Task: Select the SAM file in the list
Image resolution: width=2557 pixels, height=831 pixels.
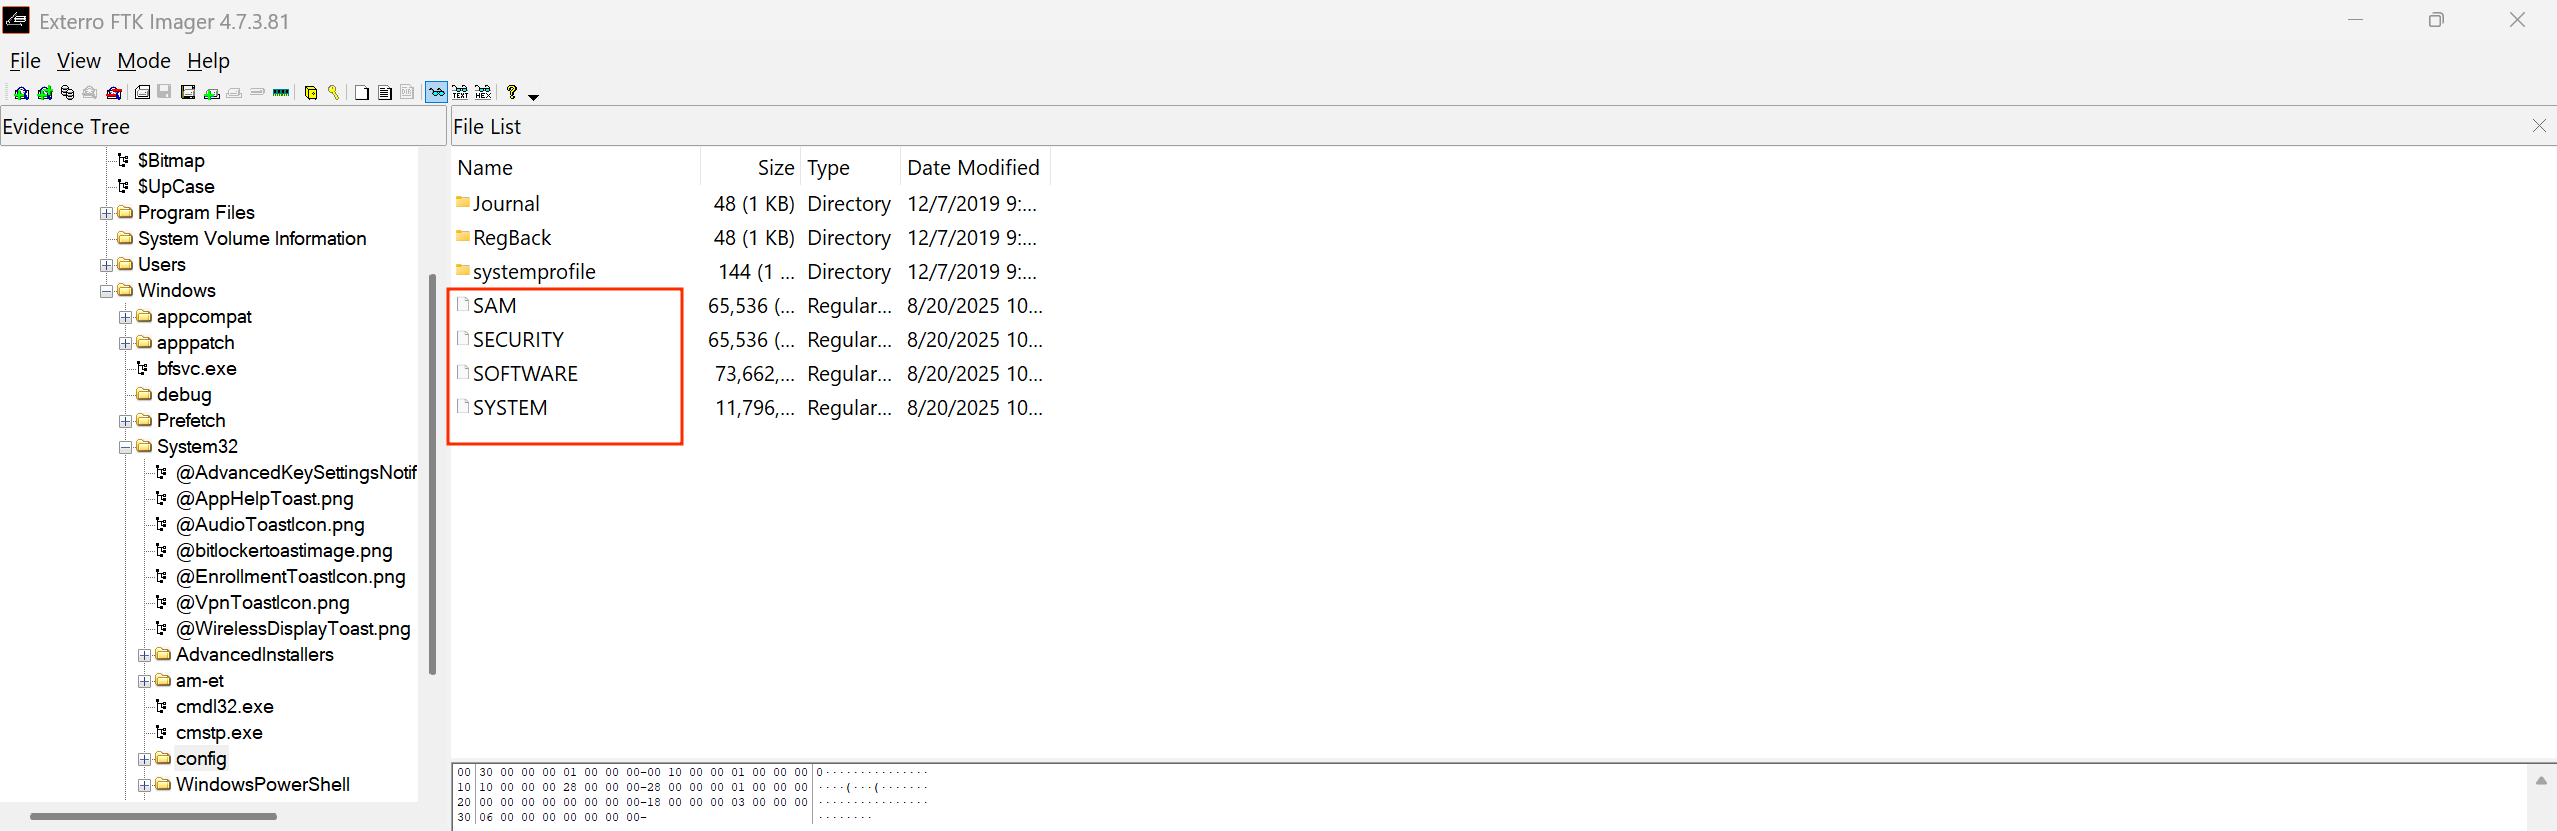Action: 494,306
